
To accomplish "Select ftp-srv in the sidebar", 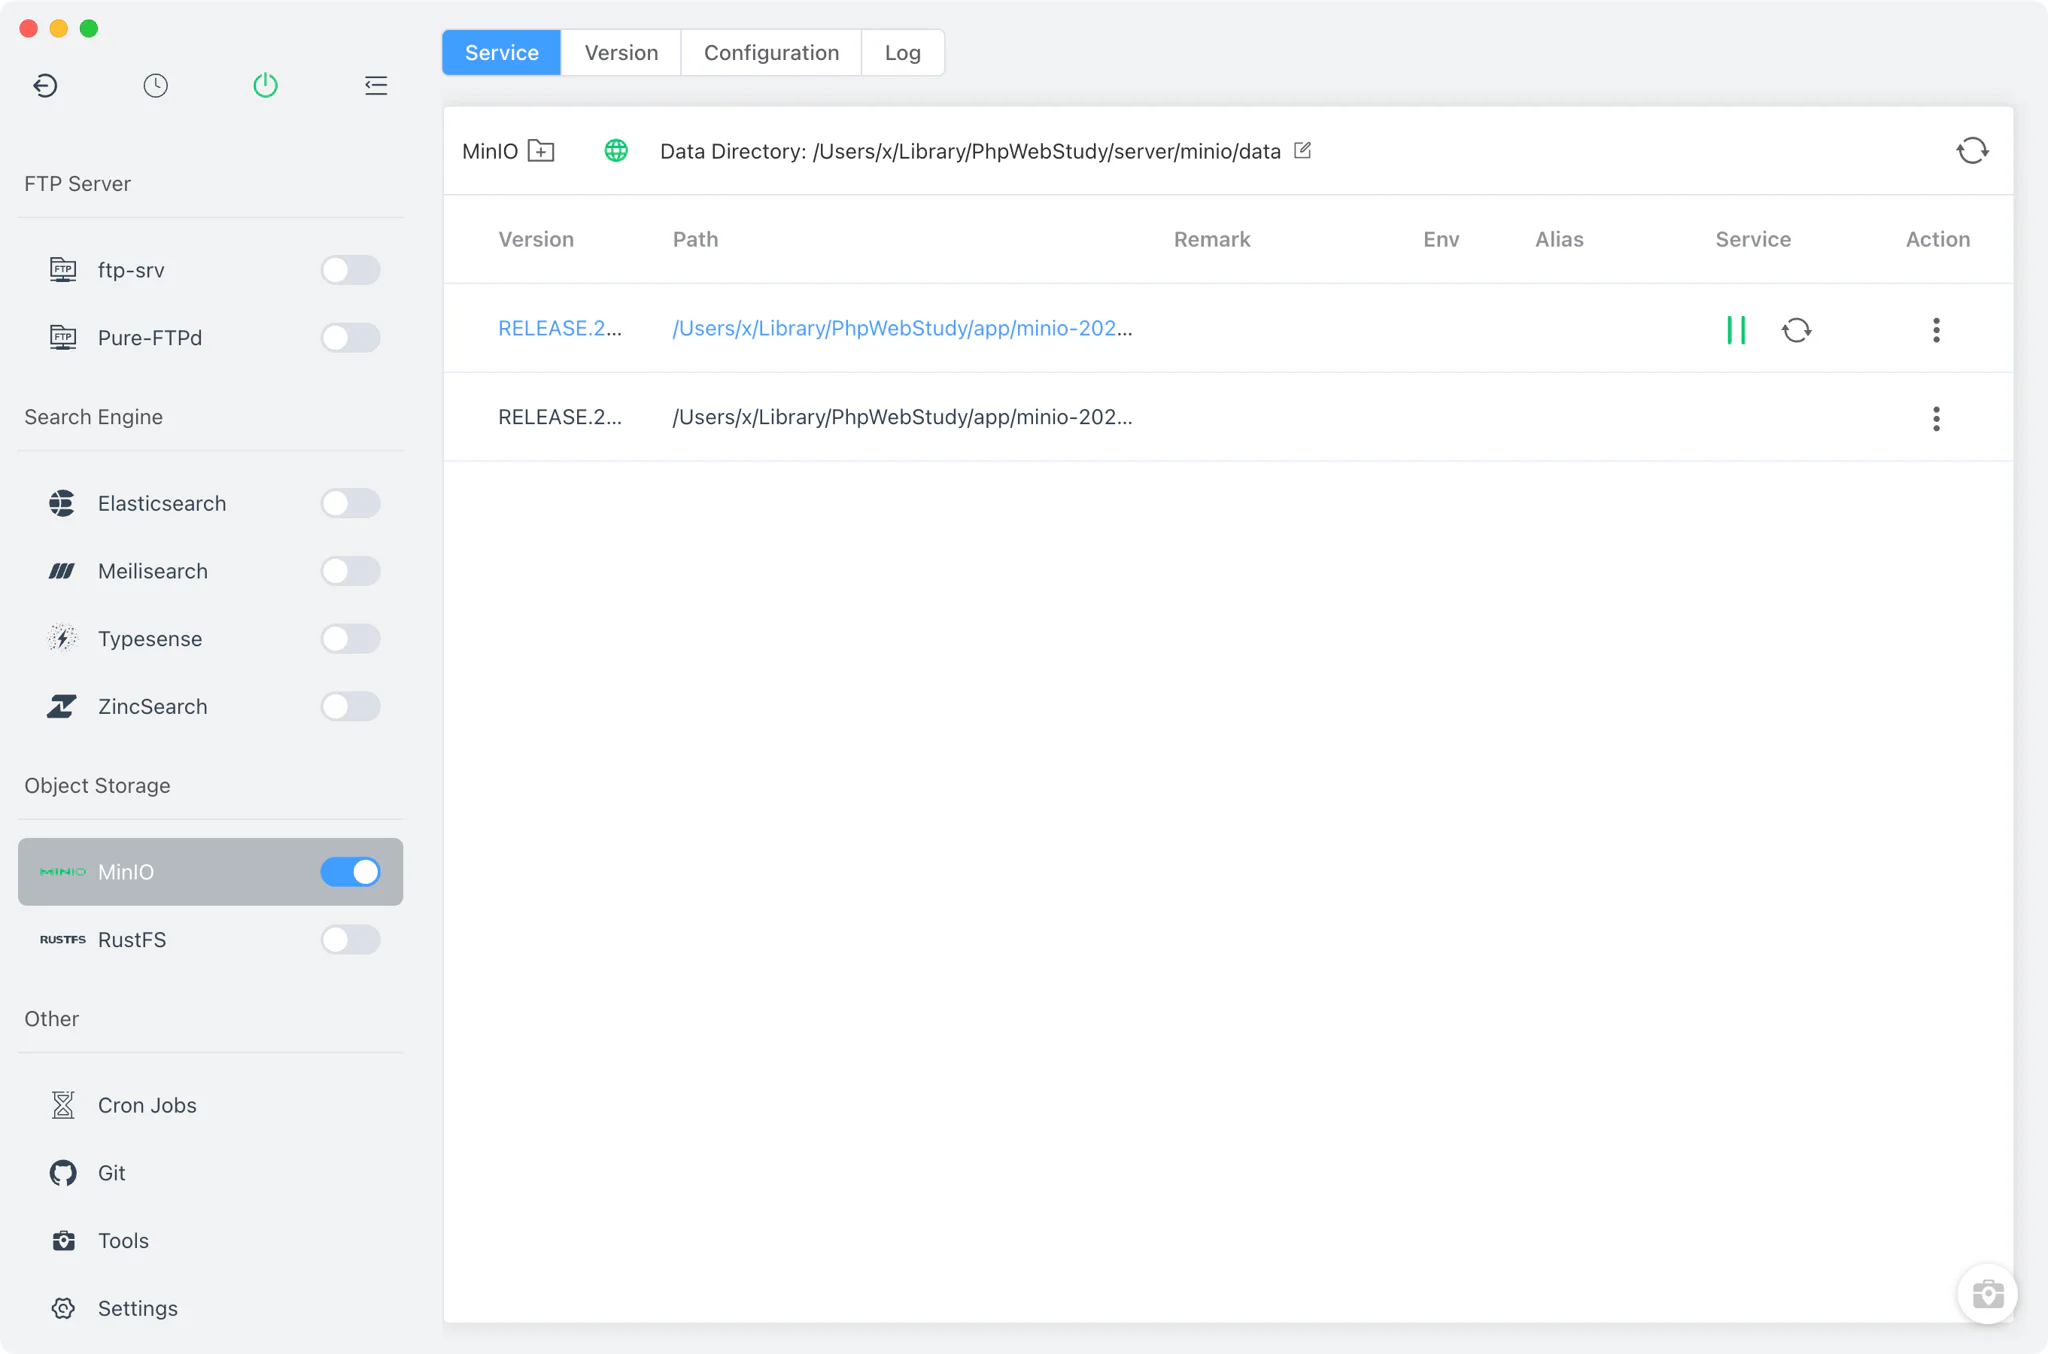I will (131, 270).
